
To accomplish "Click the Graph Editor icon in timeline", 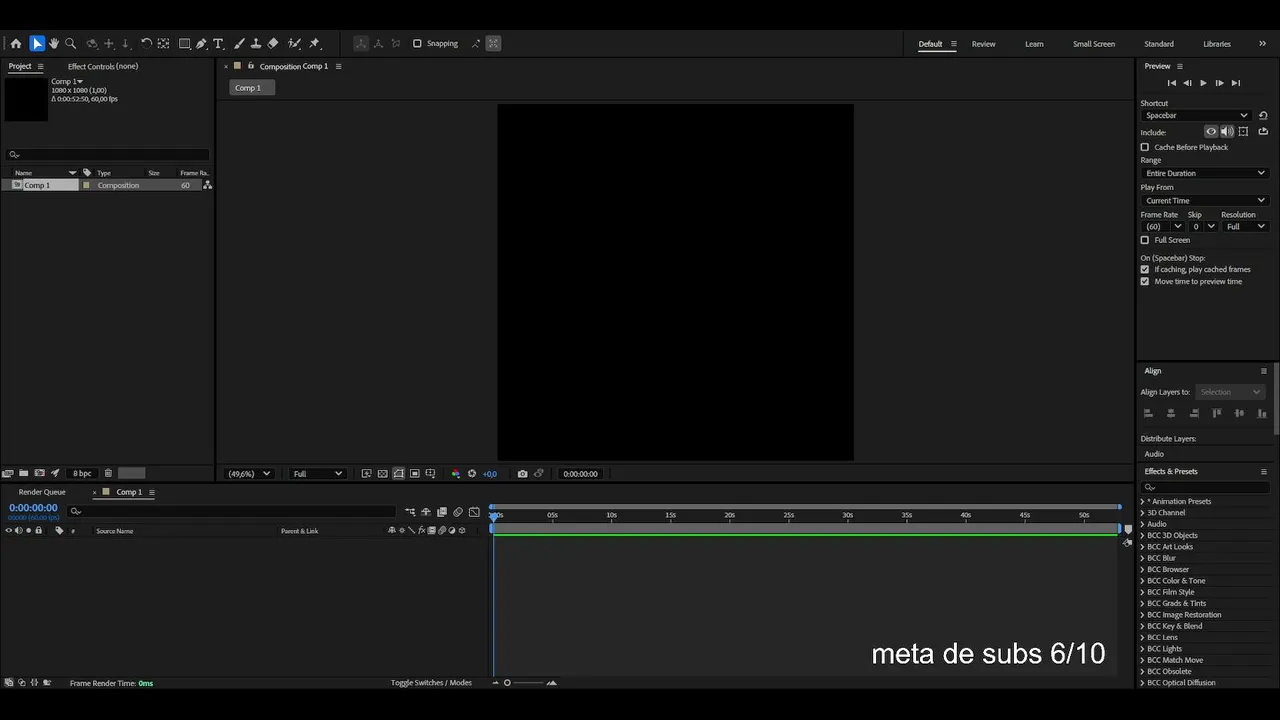I will (474, 512).
